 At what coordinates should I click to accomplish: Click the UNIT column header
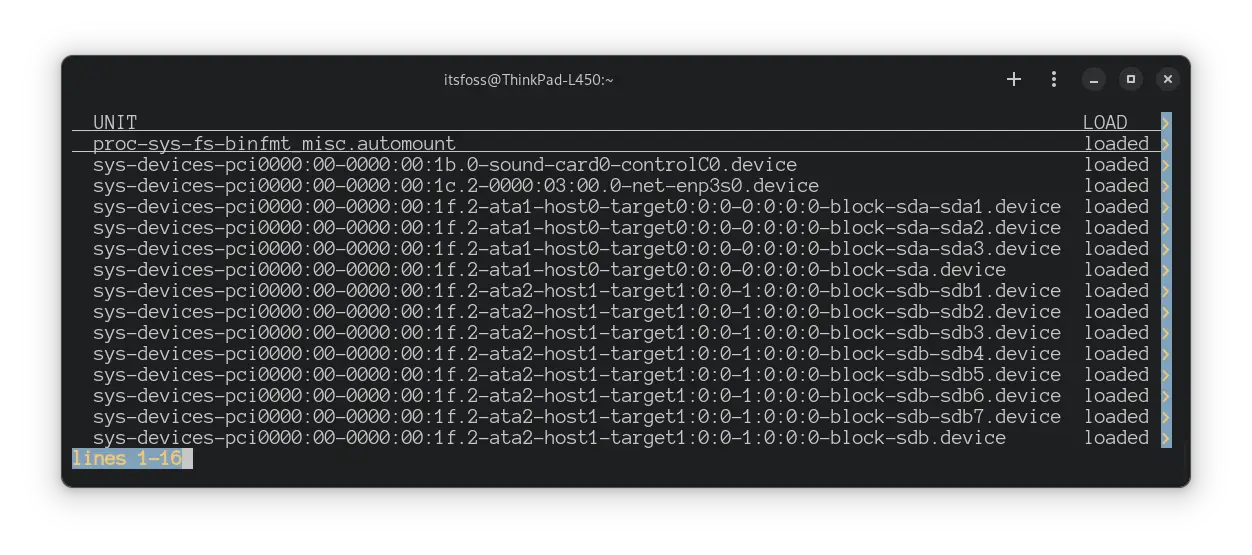(115, 123)
